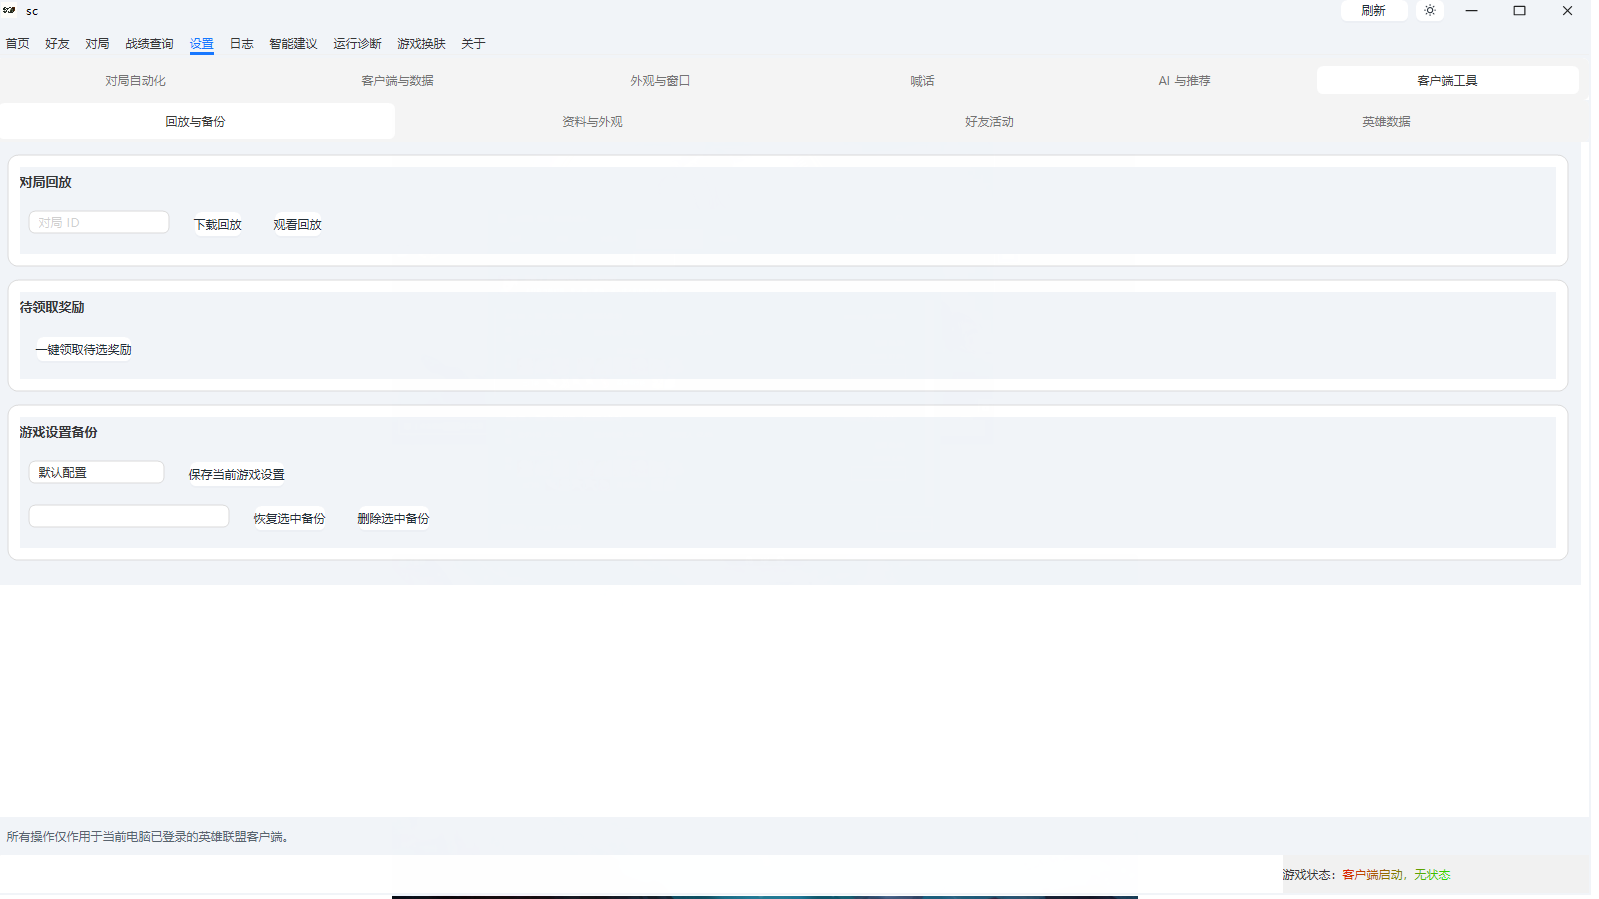
Task: Select the 设置 menu item
Action: (202, 44)
